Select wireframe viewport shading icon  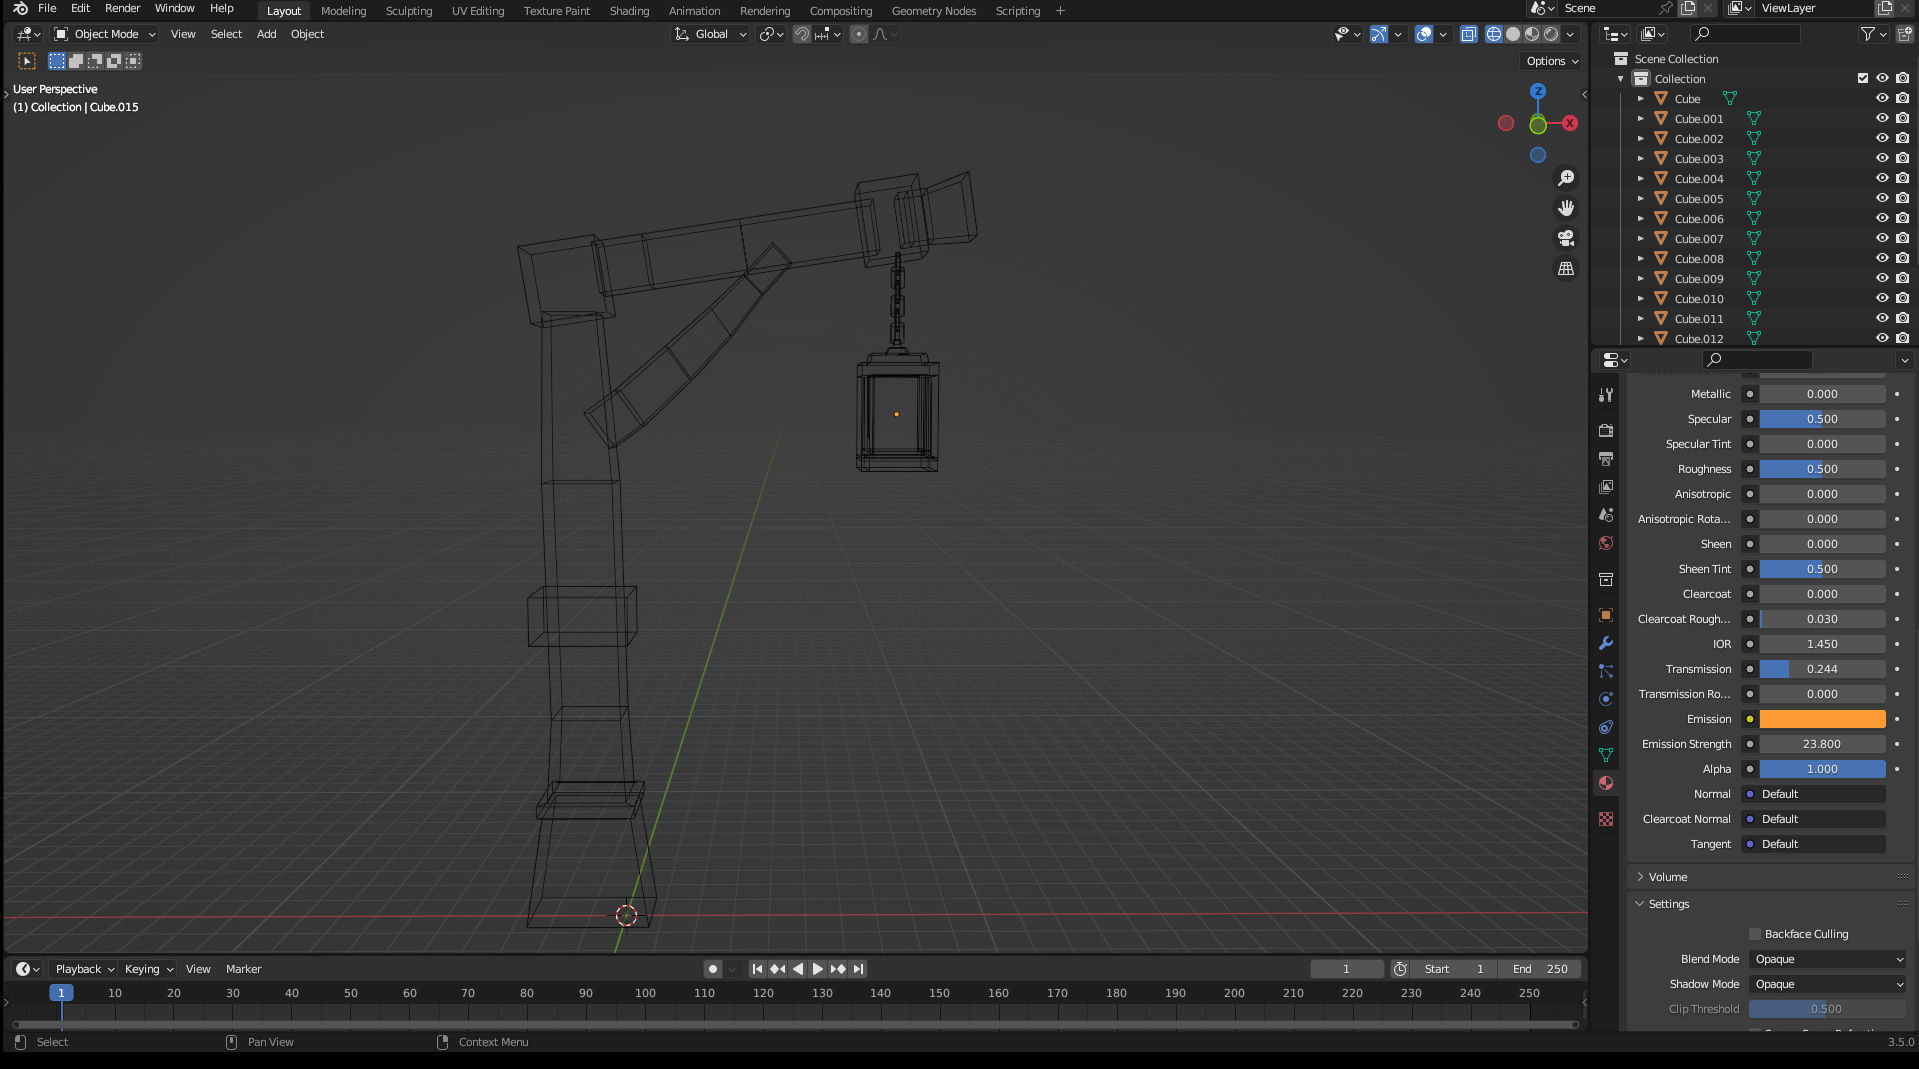tap(1494, 34)
